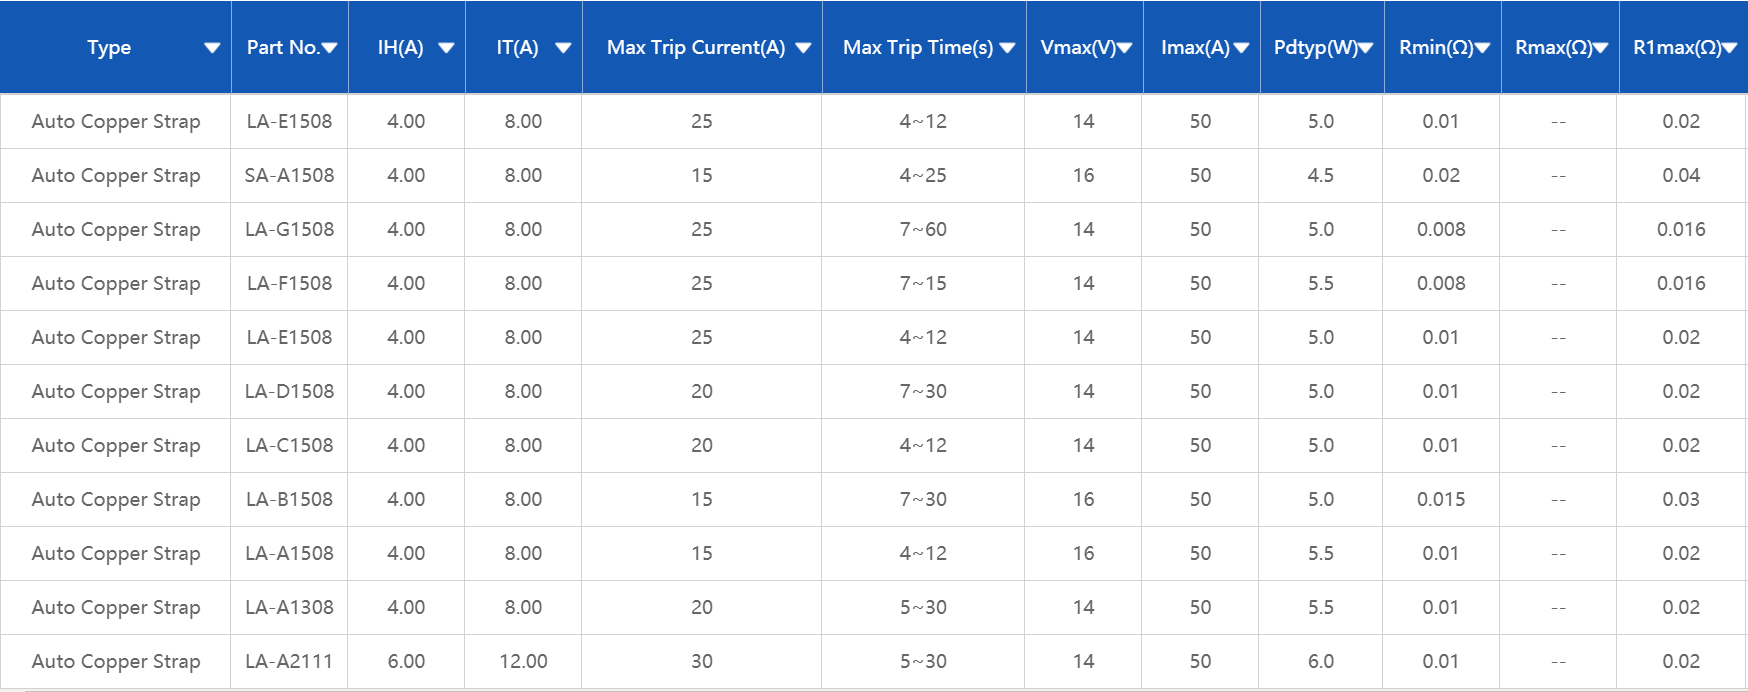Screen dimensions: 1748x692
Task: Expand the IH(A) column filter arrow
Action: click(446, 48)
